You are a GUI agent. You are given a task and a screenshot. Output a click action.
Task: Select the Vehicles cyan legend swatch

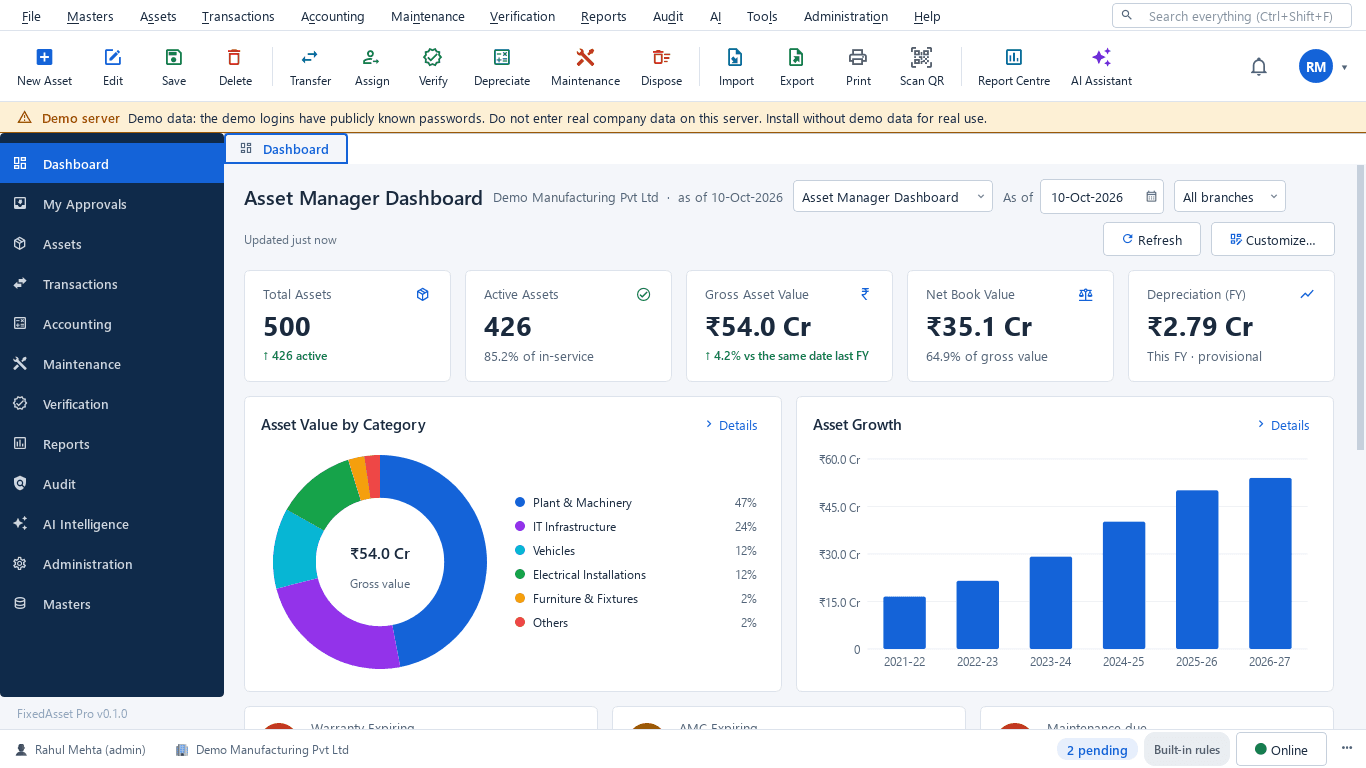pos(520,550)
